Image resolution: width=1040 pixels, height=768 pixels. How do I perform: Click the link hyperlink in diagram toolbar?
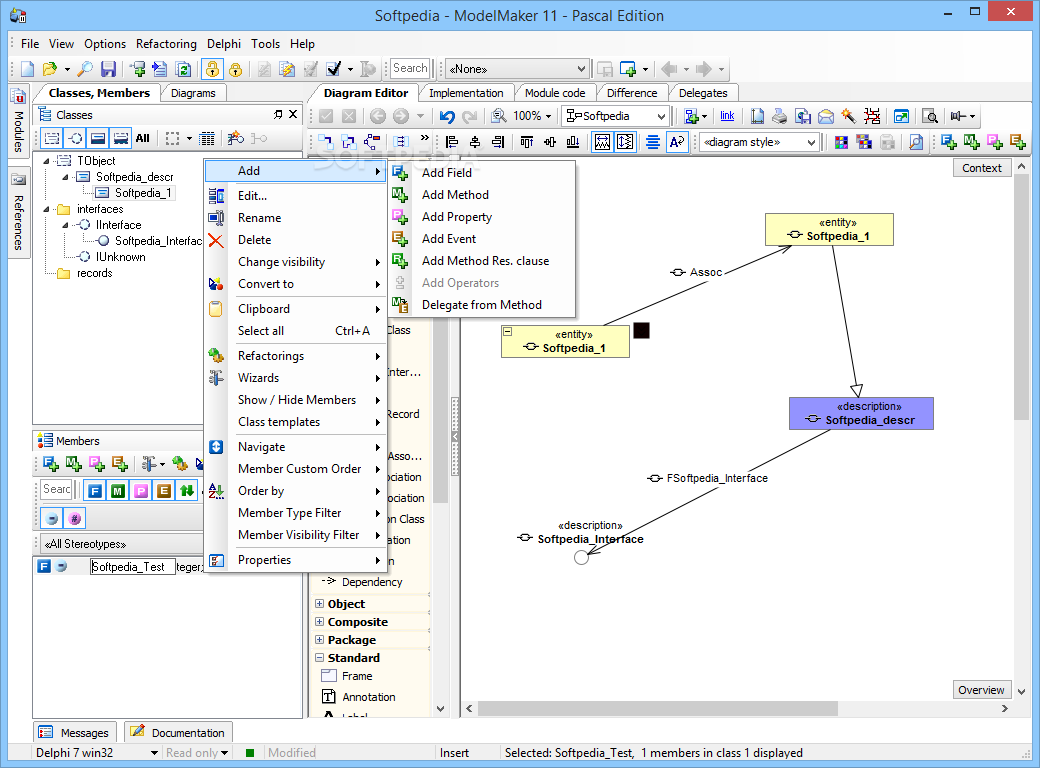point(728,116)
